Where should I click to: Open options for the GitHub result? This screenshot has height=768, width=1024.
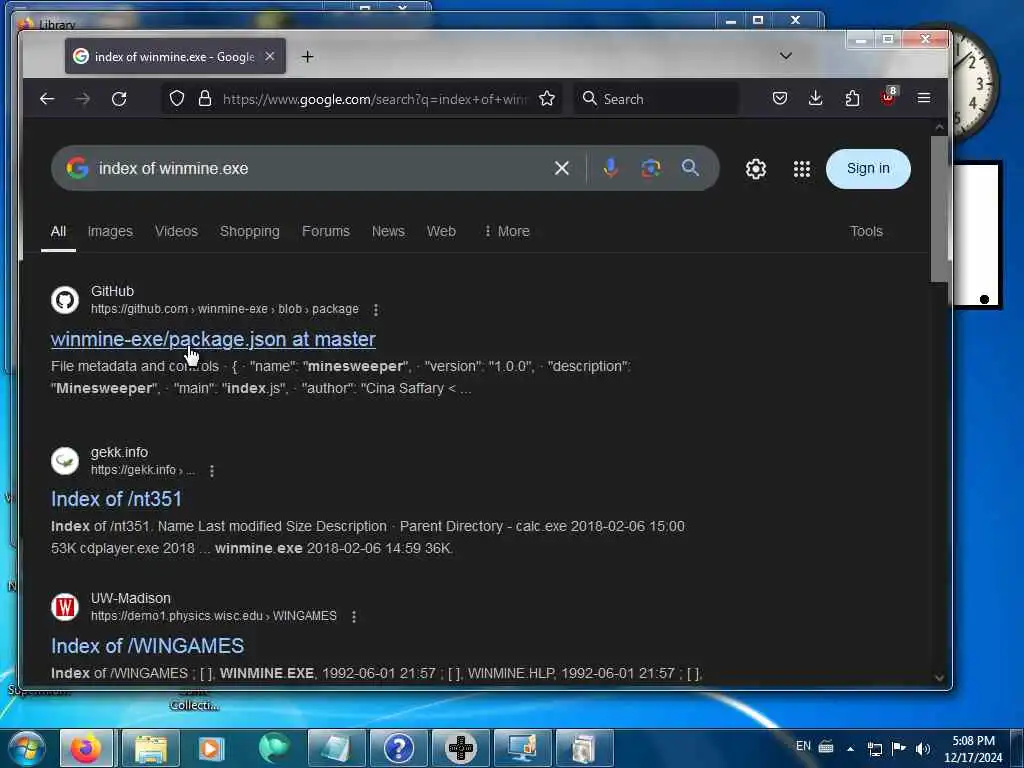point(376,310)
